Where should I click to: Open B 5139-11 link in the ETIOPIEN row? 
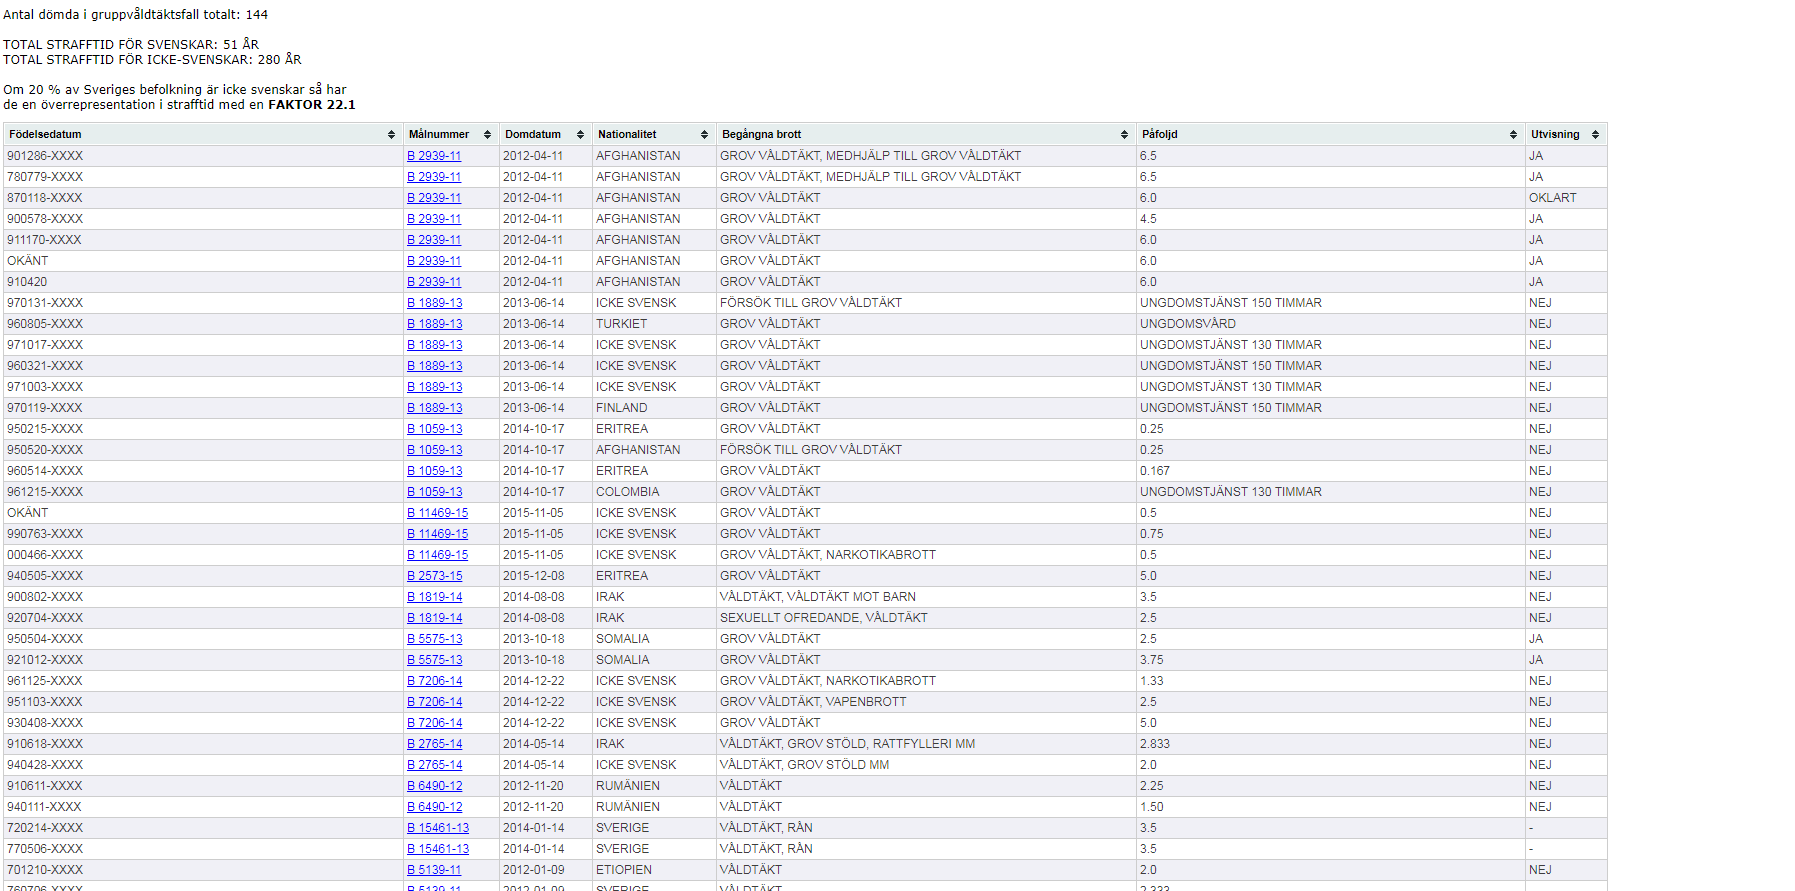tap(434, 870)
